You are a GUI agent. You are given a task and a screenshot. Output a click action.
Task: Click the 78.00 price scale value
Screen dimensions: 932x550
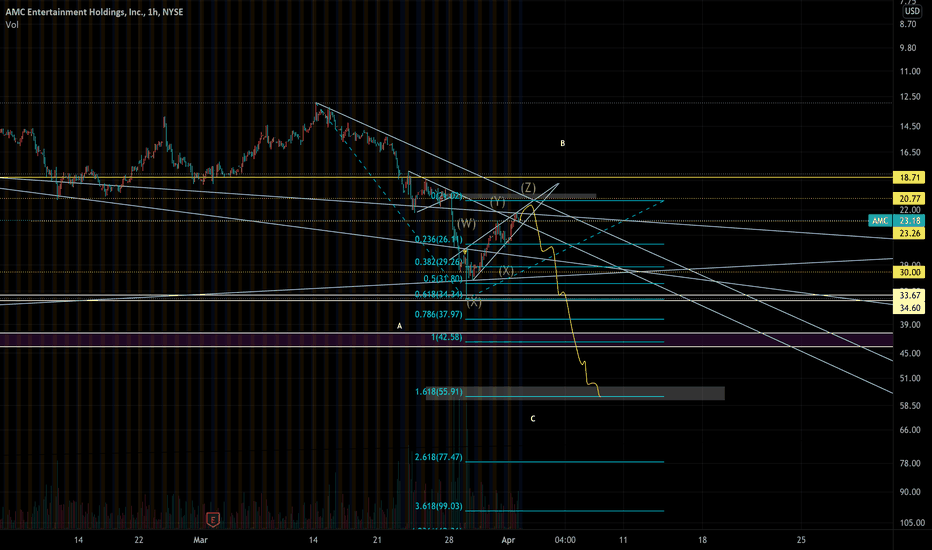tap(910, 463)
